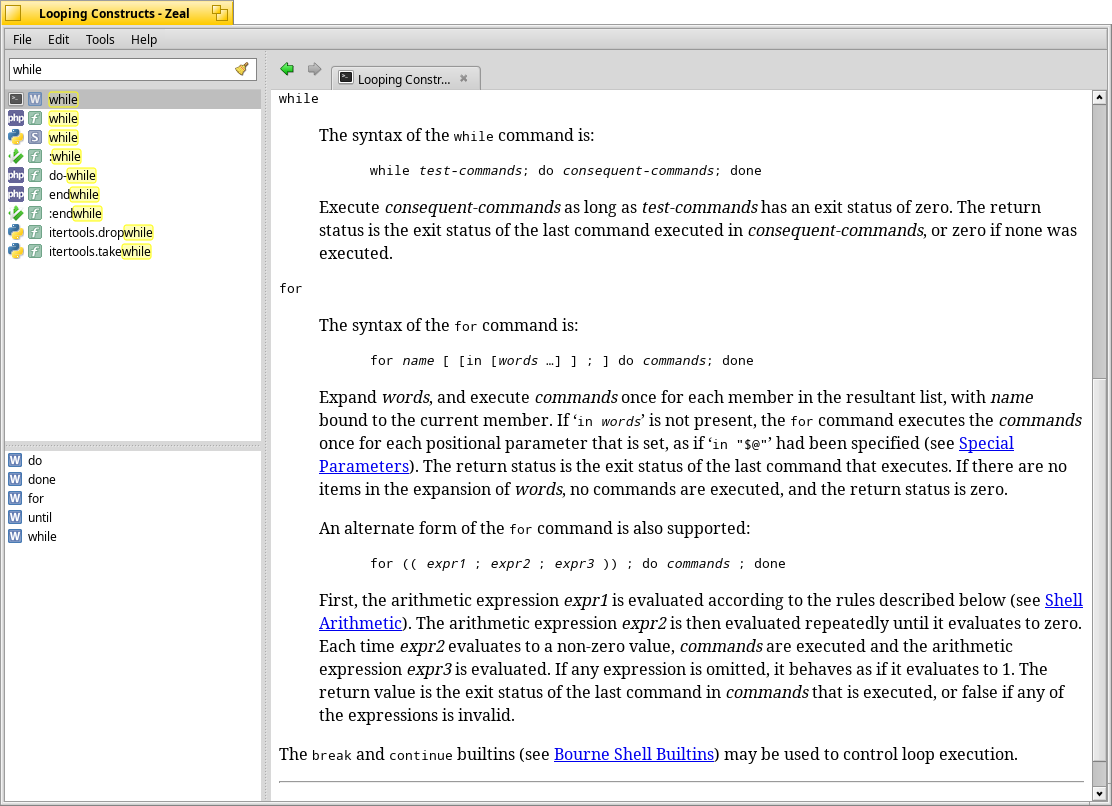Click the W icon beside 'until' in the index list

pos(15,517)
